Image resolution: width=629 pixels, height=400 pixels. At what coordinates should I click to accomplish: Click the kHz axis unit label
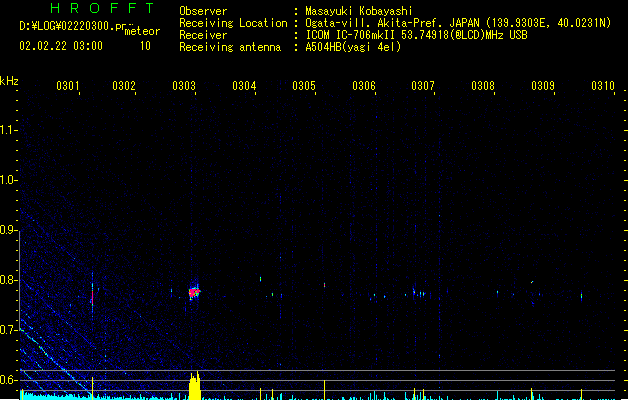pyautogui.click(x=9, y=81)
